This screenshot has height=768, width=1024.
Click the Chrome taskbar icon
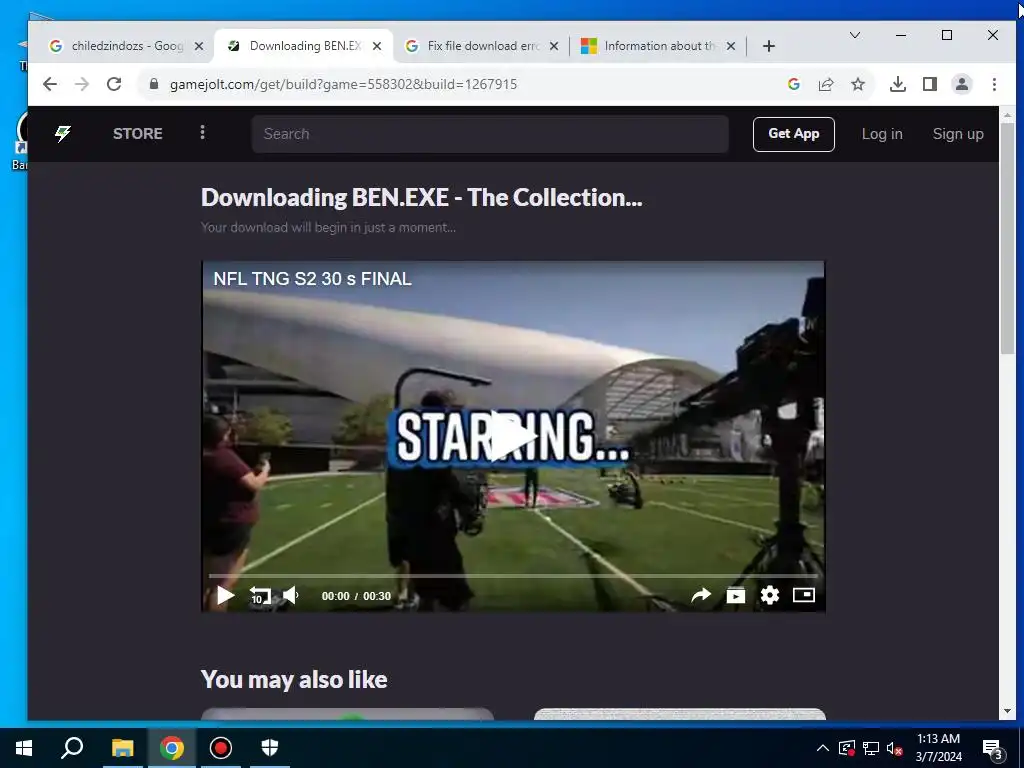[172, 748]
